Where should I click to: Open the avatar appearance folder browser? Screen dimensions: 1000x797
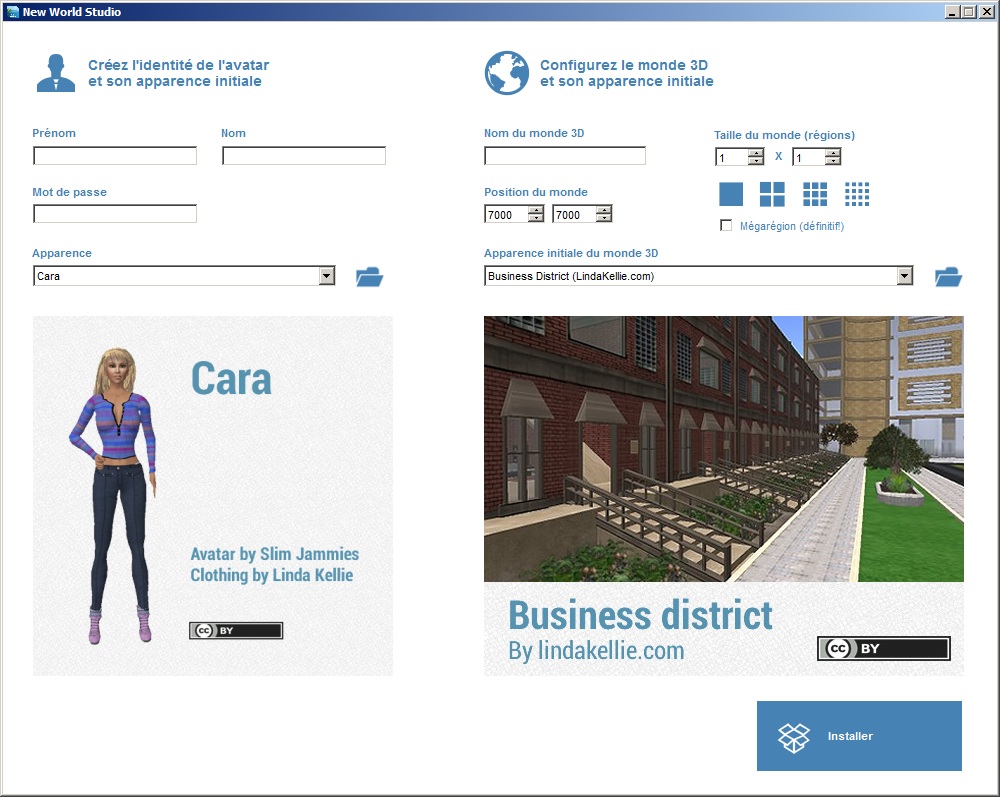point(369,277)
